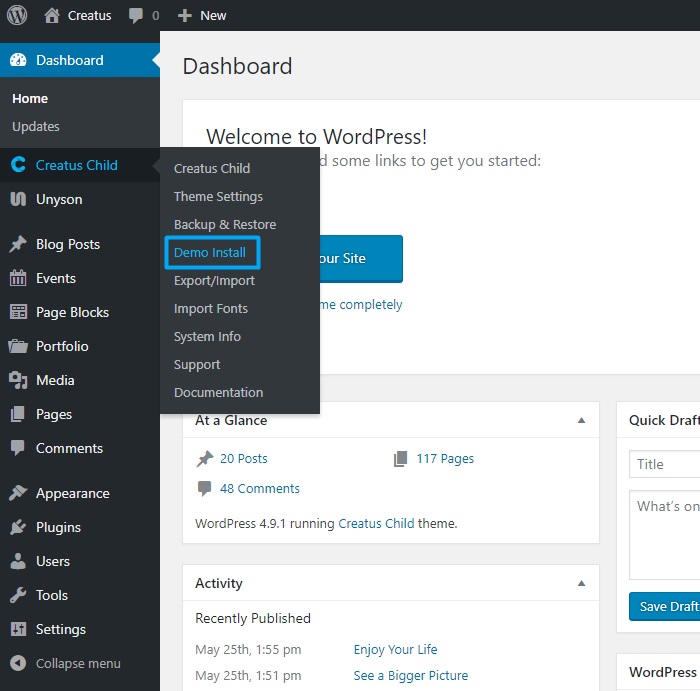700x691 pixels.
Task: Click the pages icon beside 117 Pages
Action: click(400, 458)
